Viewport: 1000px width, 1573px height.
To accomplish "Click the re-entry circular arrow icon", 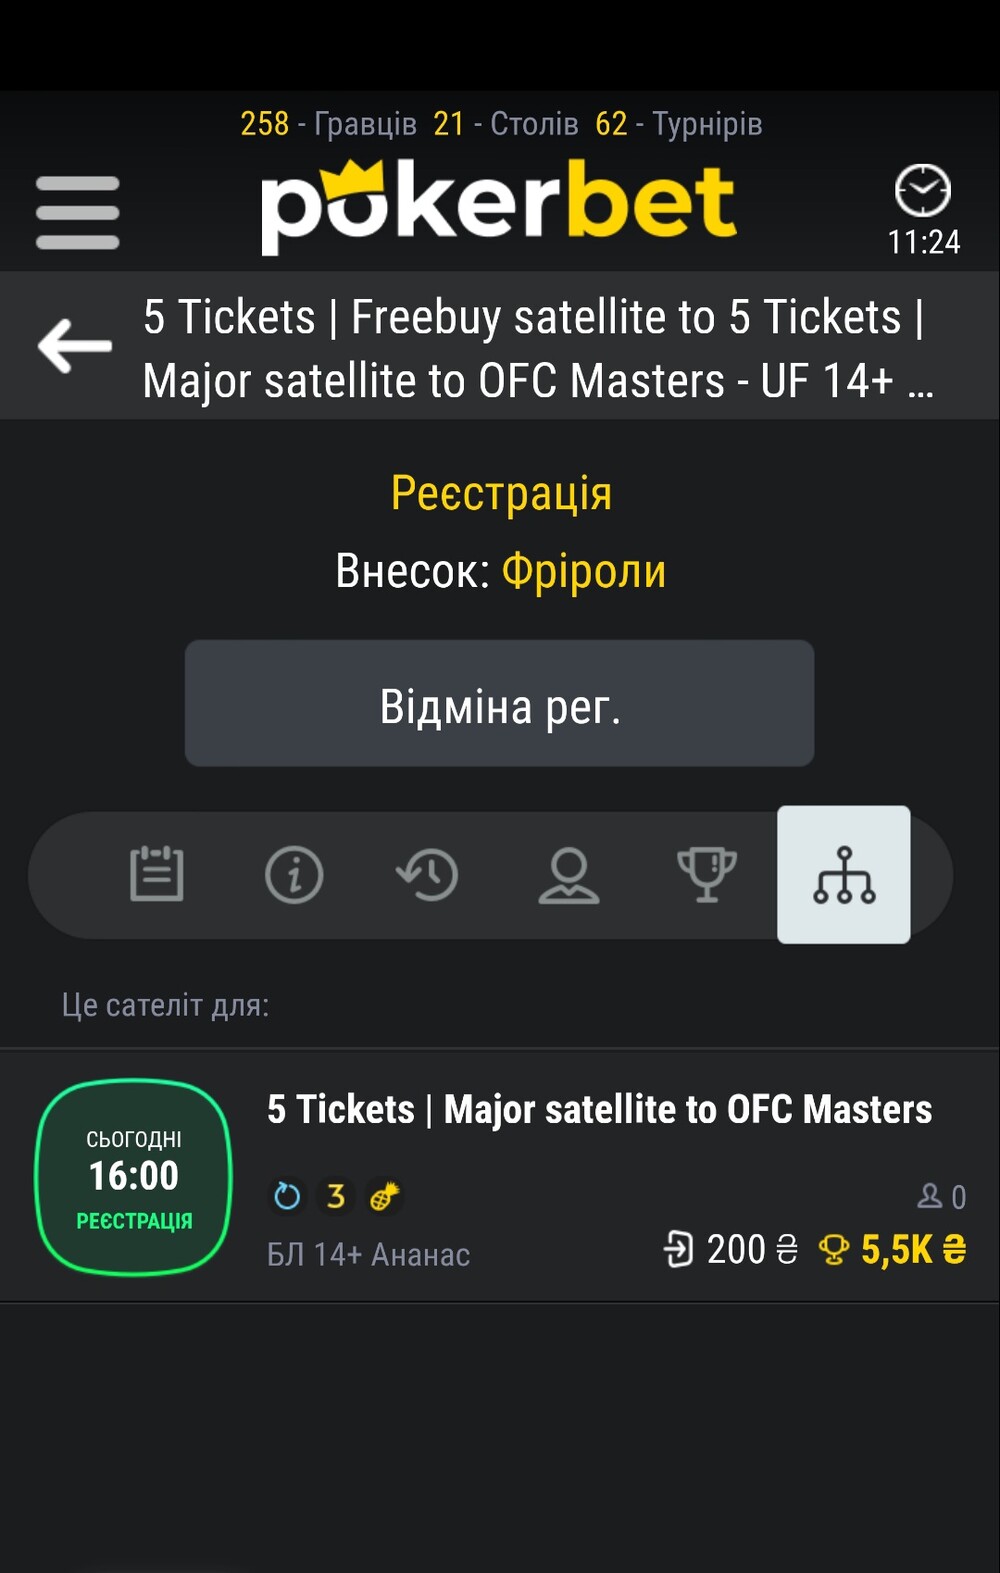I will pos(287,1196).
